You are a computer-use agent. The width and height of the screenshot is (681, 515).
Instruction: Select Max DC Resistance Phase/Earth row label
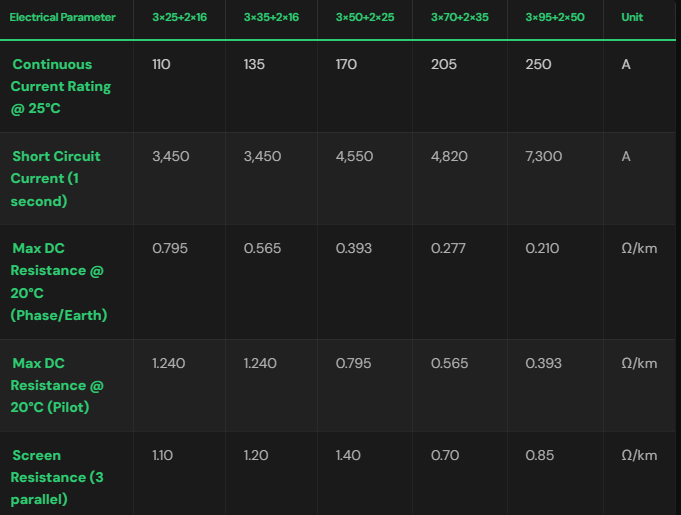59,281
